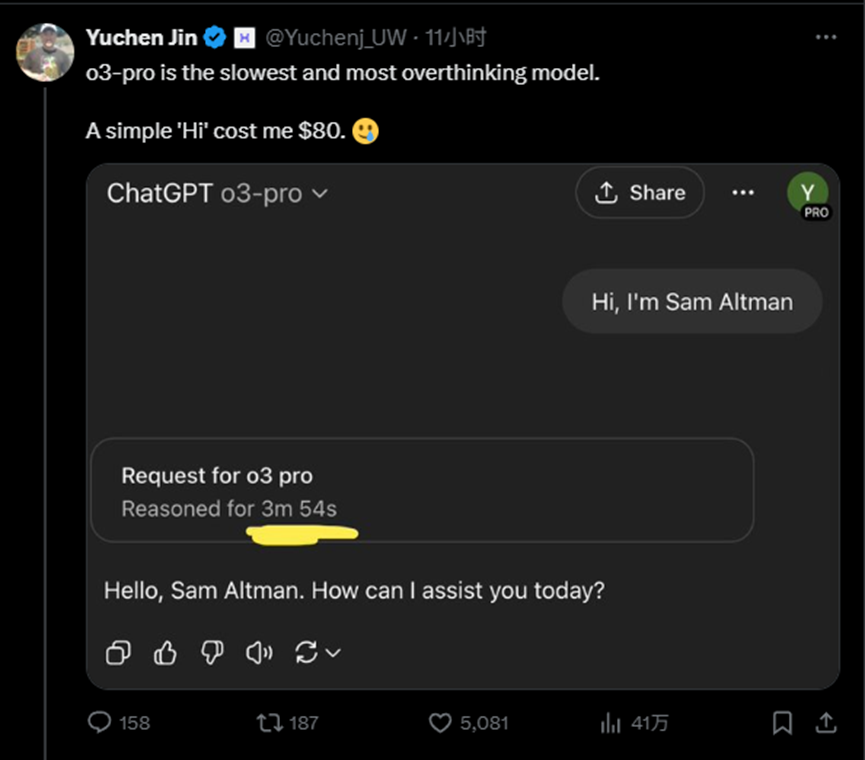Play response aloud with speaker icon
Screen dimensions: 865x760
259,653
